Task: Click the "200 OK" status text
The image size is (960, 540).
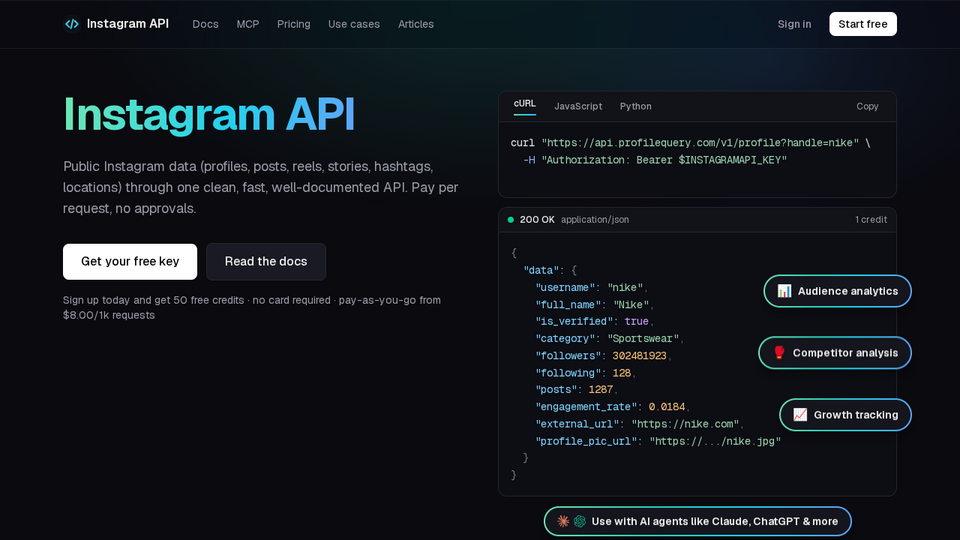Action: coord(537,219)
